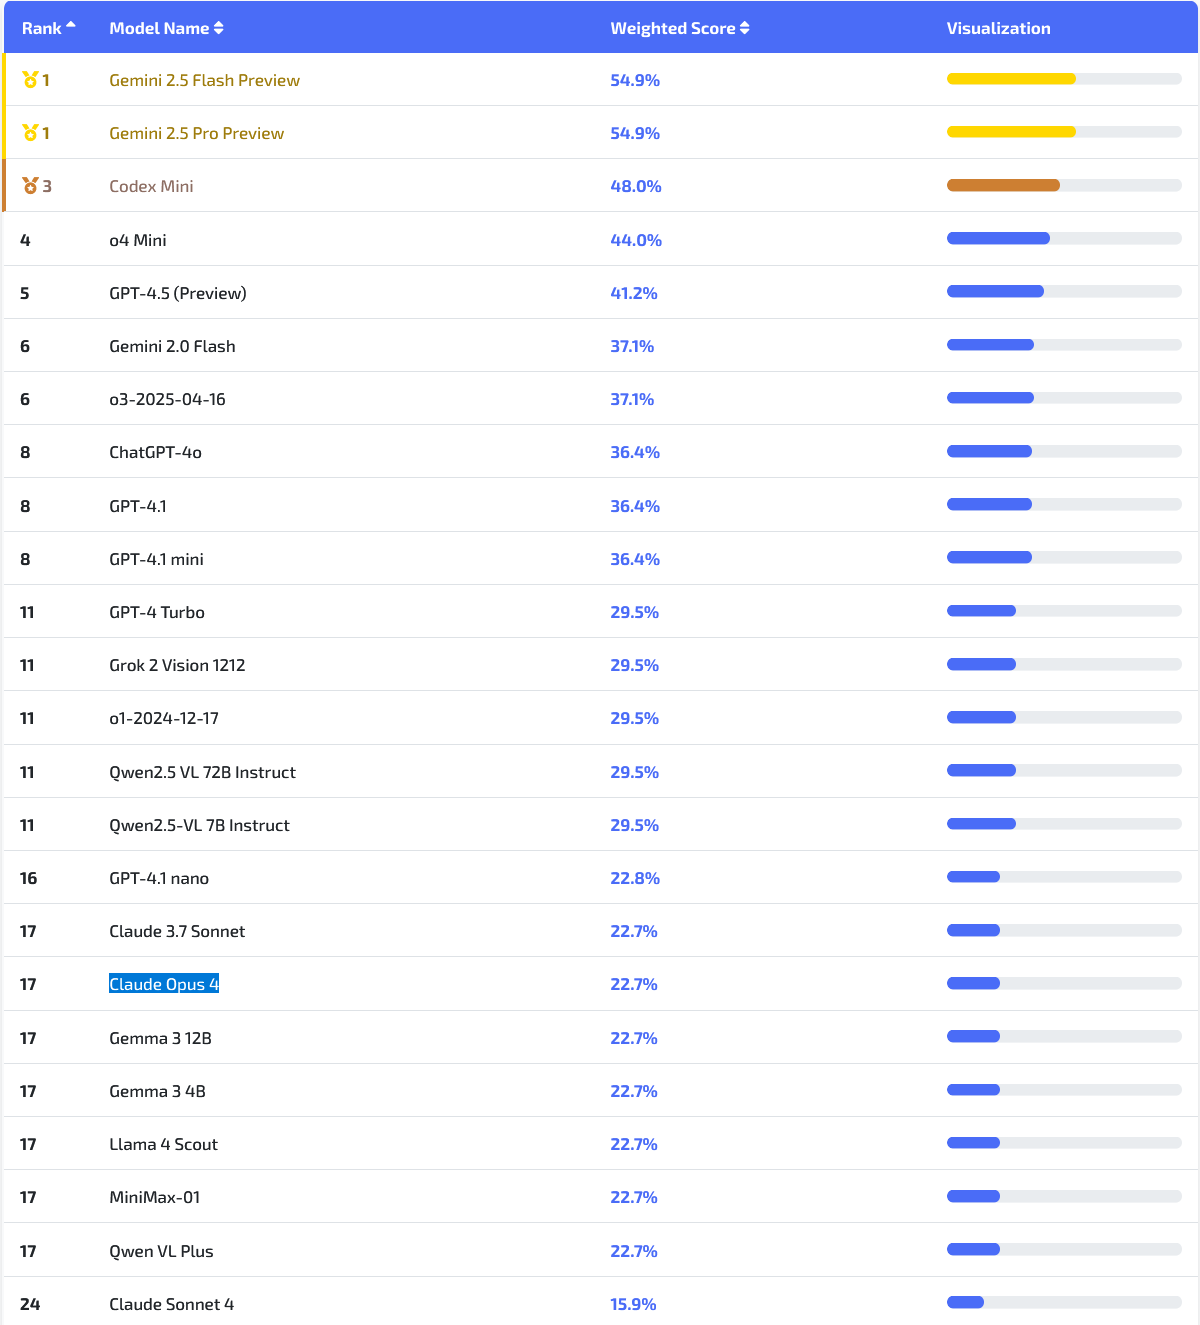
Task: Click the blue score bar for o4 Mini
Action: click(998, 238)
